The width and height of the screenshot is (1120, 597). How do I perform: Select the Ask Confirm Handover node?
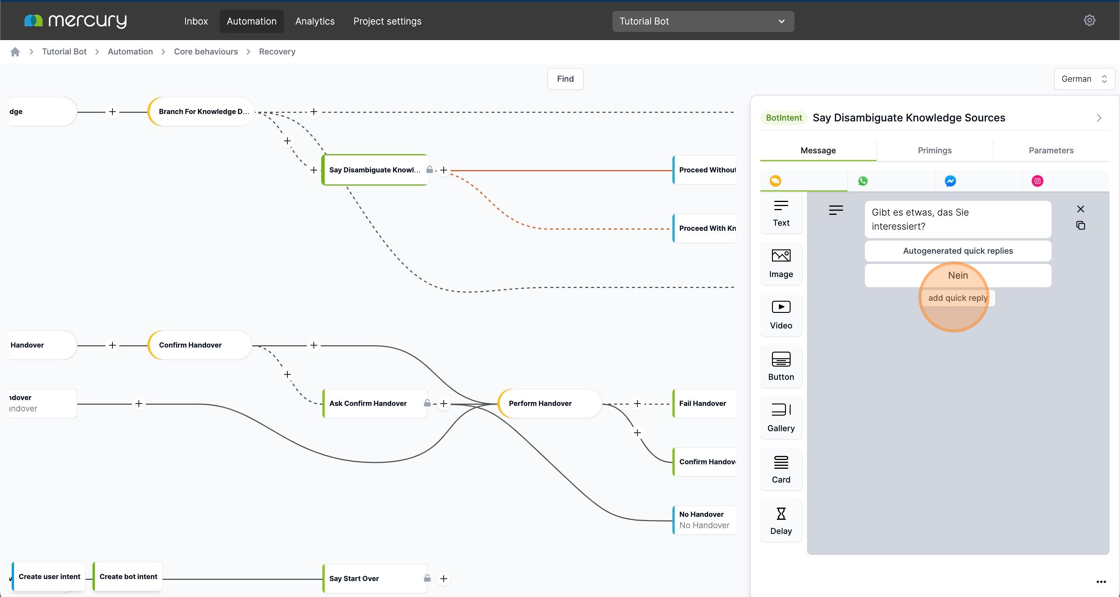(x=374, y=403)
